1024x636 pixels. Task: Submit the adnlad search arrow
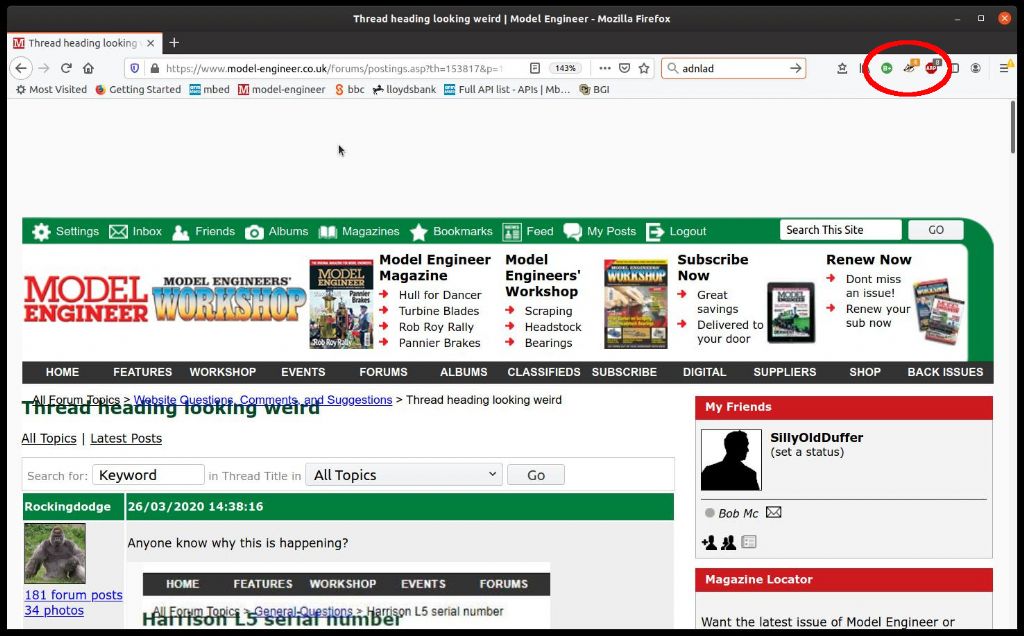(x=795, y=68)
